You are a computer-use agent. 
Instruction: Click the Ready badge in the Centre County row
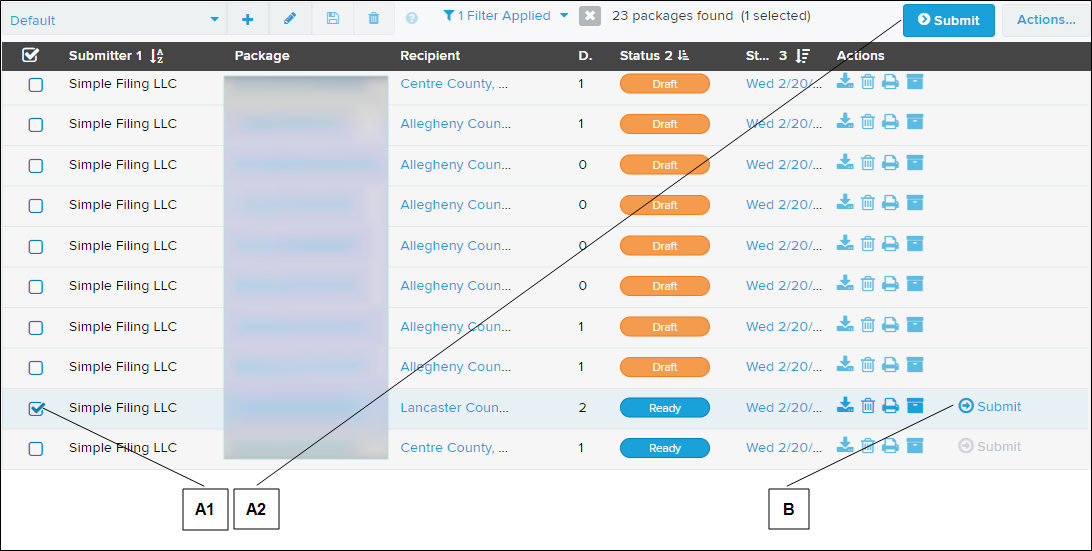[664, 448]
